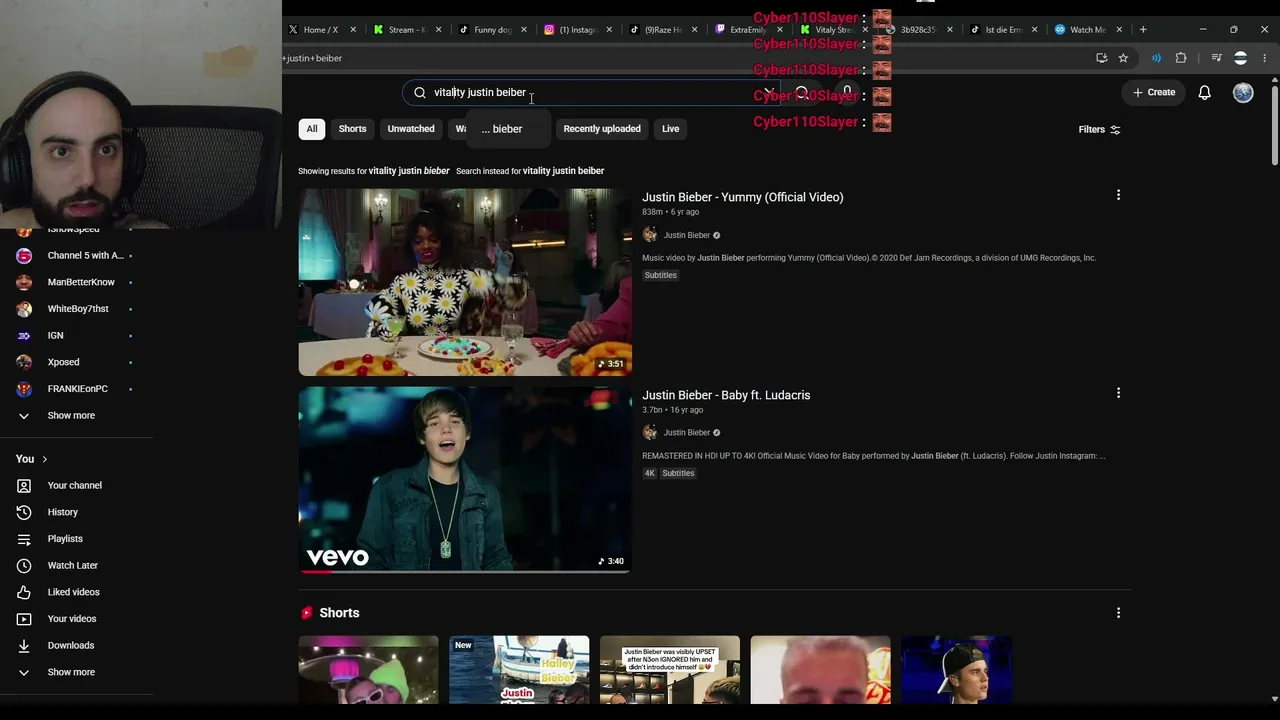Screen dimensions: 1280x720
Task: Bookmark this page with the star icon
Action: click(1123, 58)
